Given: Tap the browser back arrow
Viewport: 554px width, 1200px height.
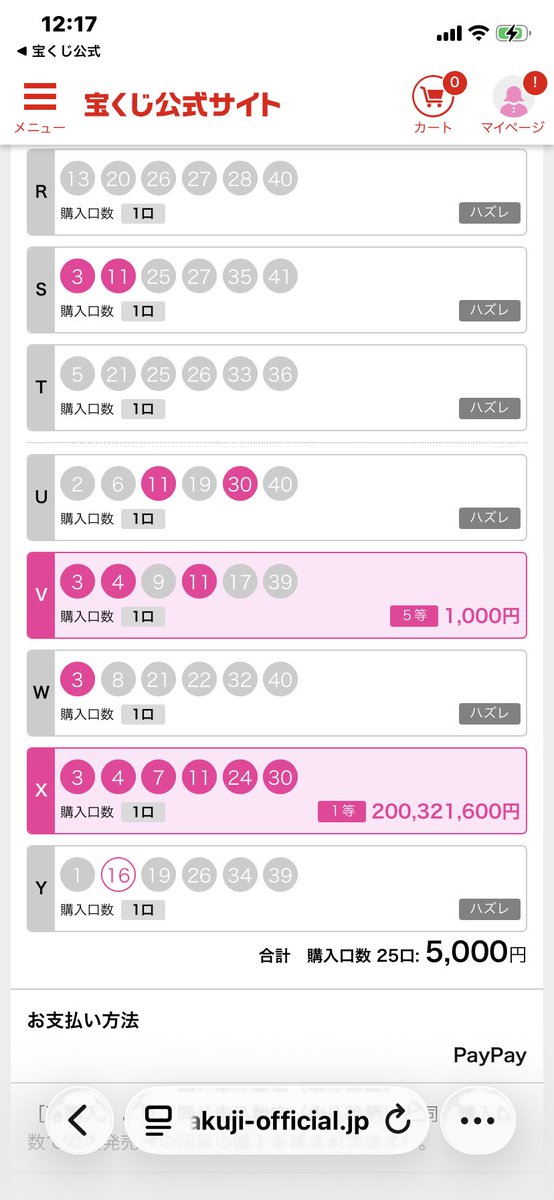Looking at the screenshot, I should pyautogui.click(x=79, y=1119).
